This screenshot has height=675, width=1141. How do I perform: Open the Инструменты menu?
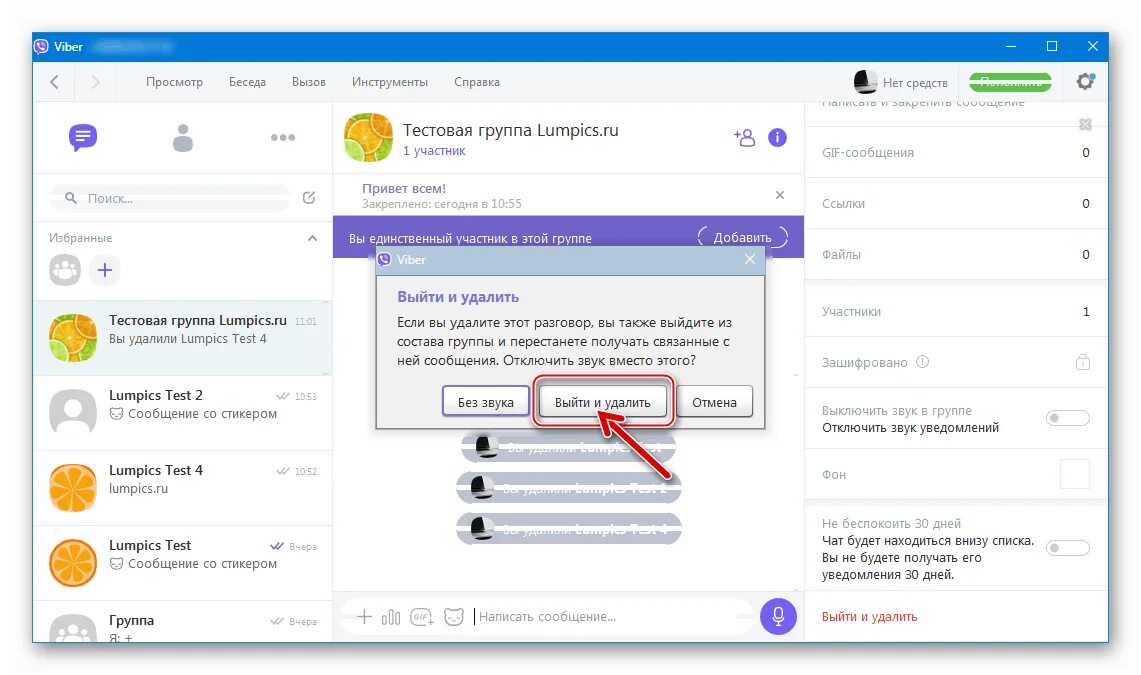pos(390,82)
